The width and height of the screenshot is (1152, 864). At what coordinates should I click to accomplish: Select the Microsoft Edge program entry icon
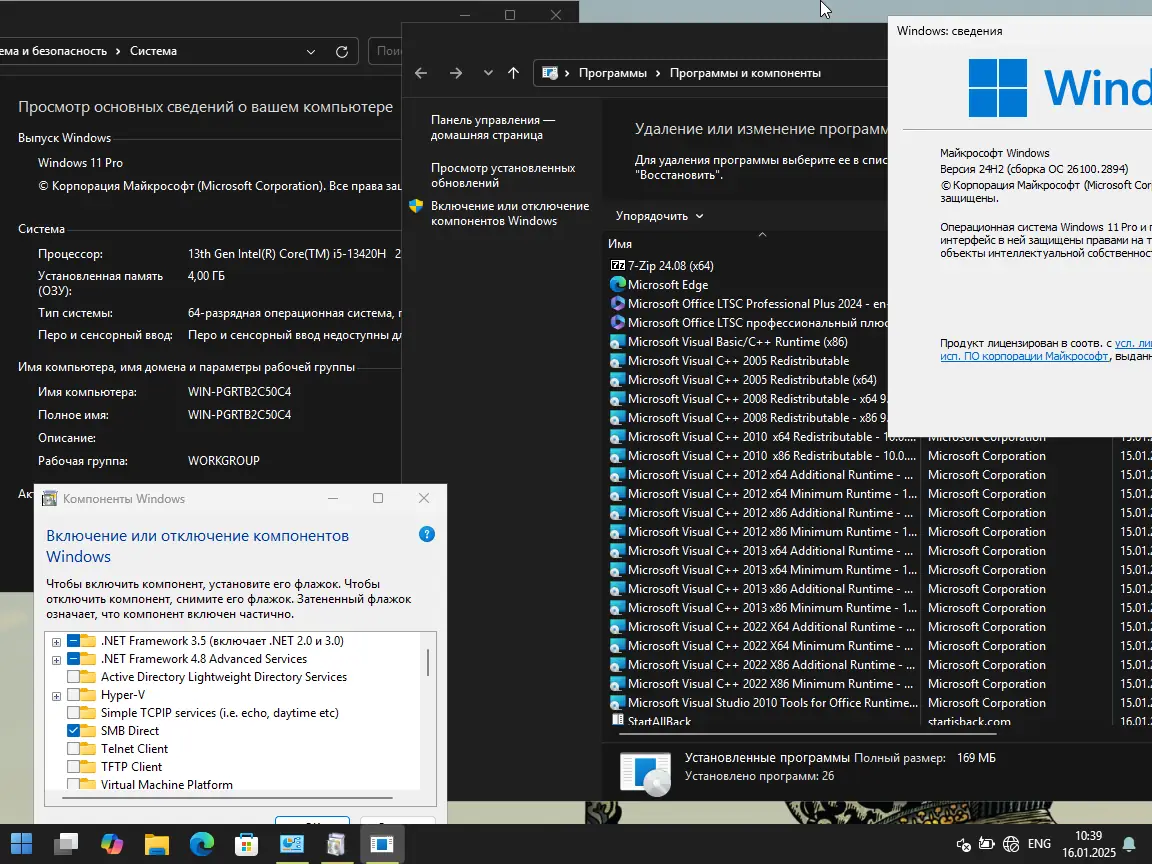tap(617, 284)
